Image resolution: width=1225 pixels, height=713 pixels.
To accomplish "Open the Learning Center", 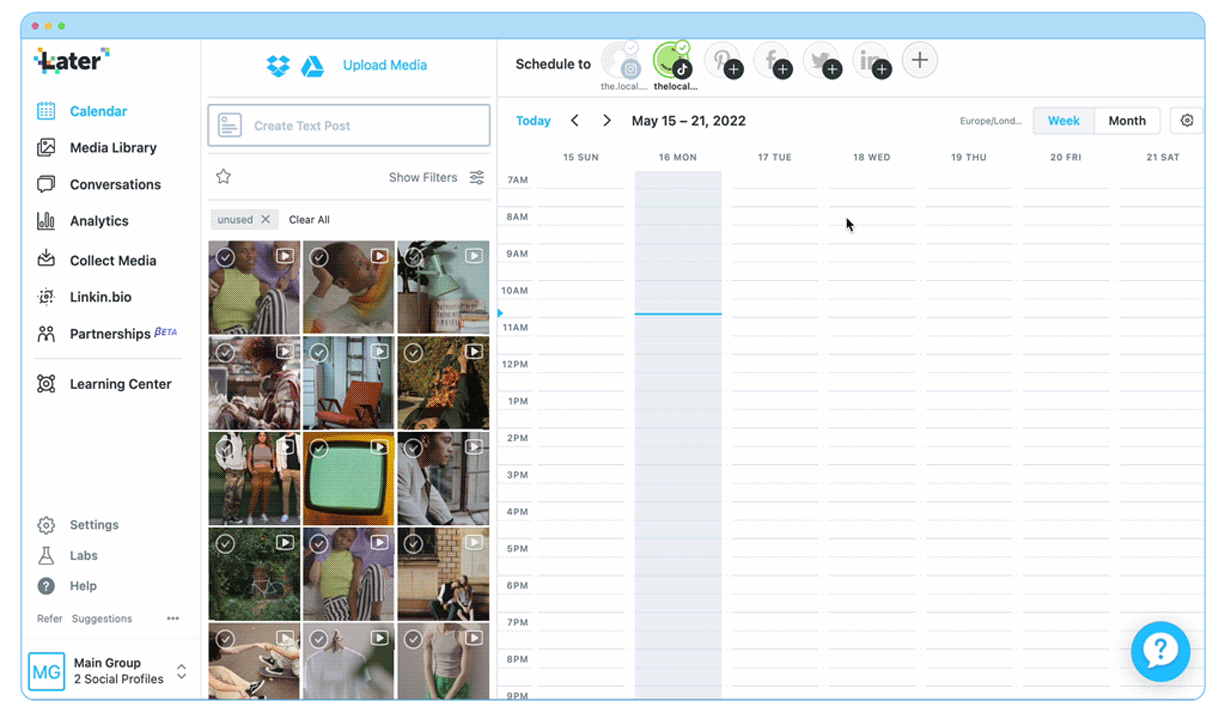I will click(x=104, y=384).
